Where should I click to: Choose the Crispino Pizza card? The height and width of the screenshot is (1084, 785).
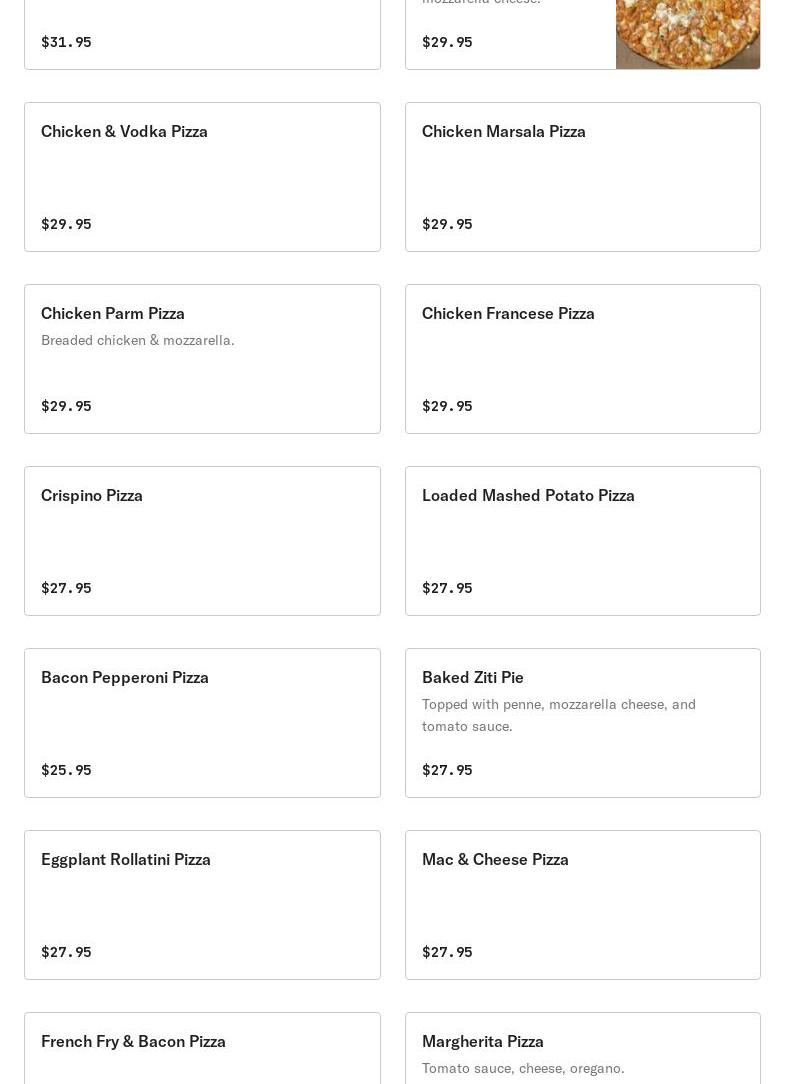click(x=202, y=541)
